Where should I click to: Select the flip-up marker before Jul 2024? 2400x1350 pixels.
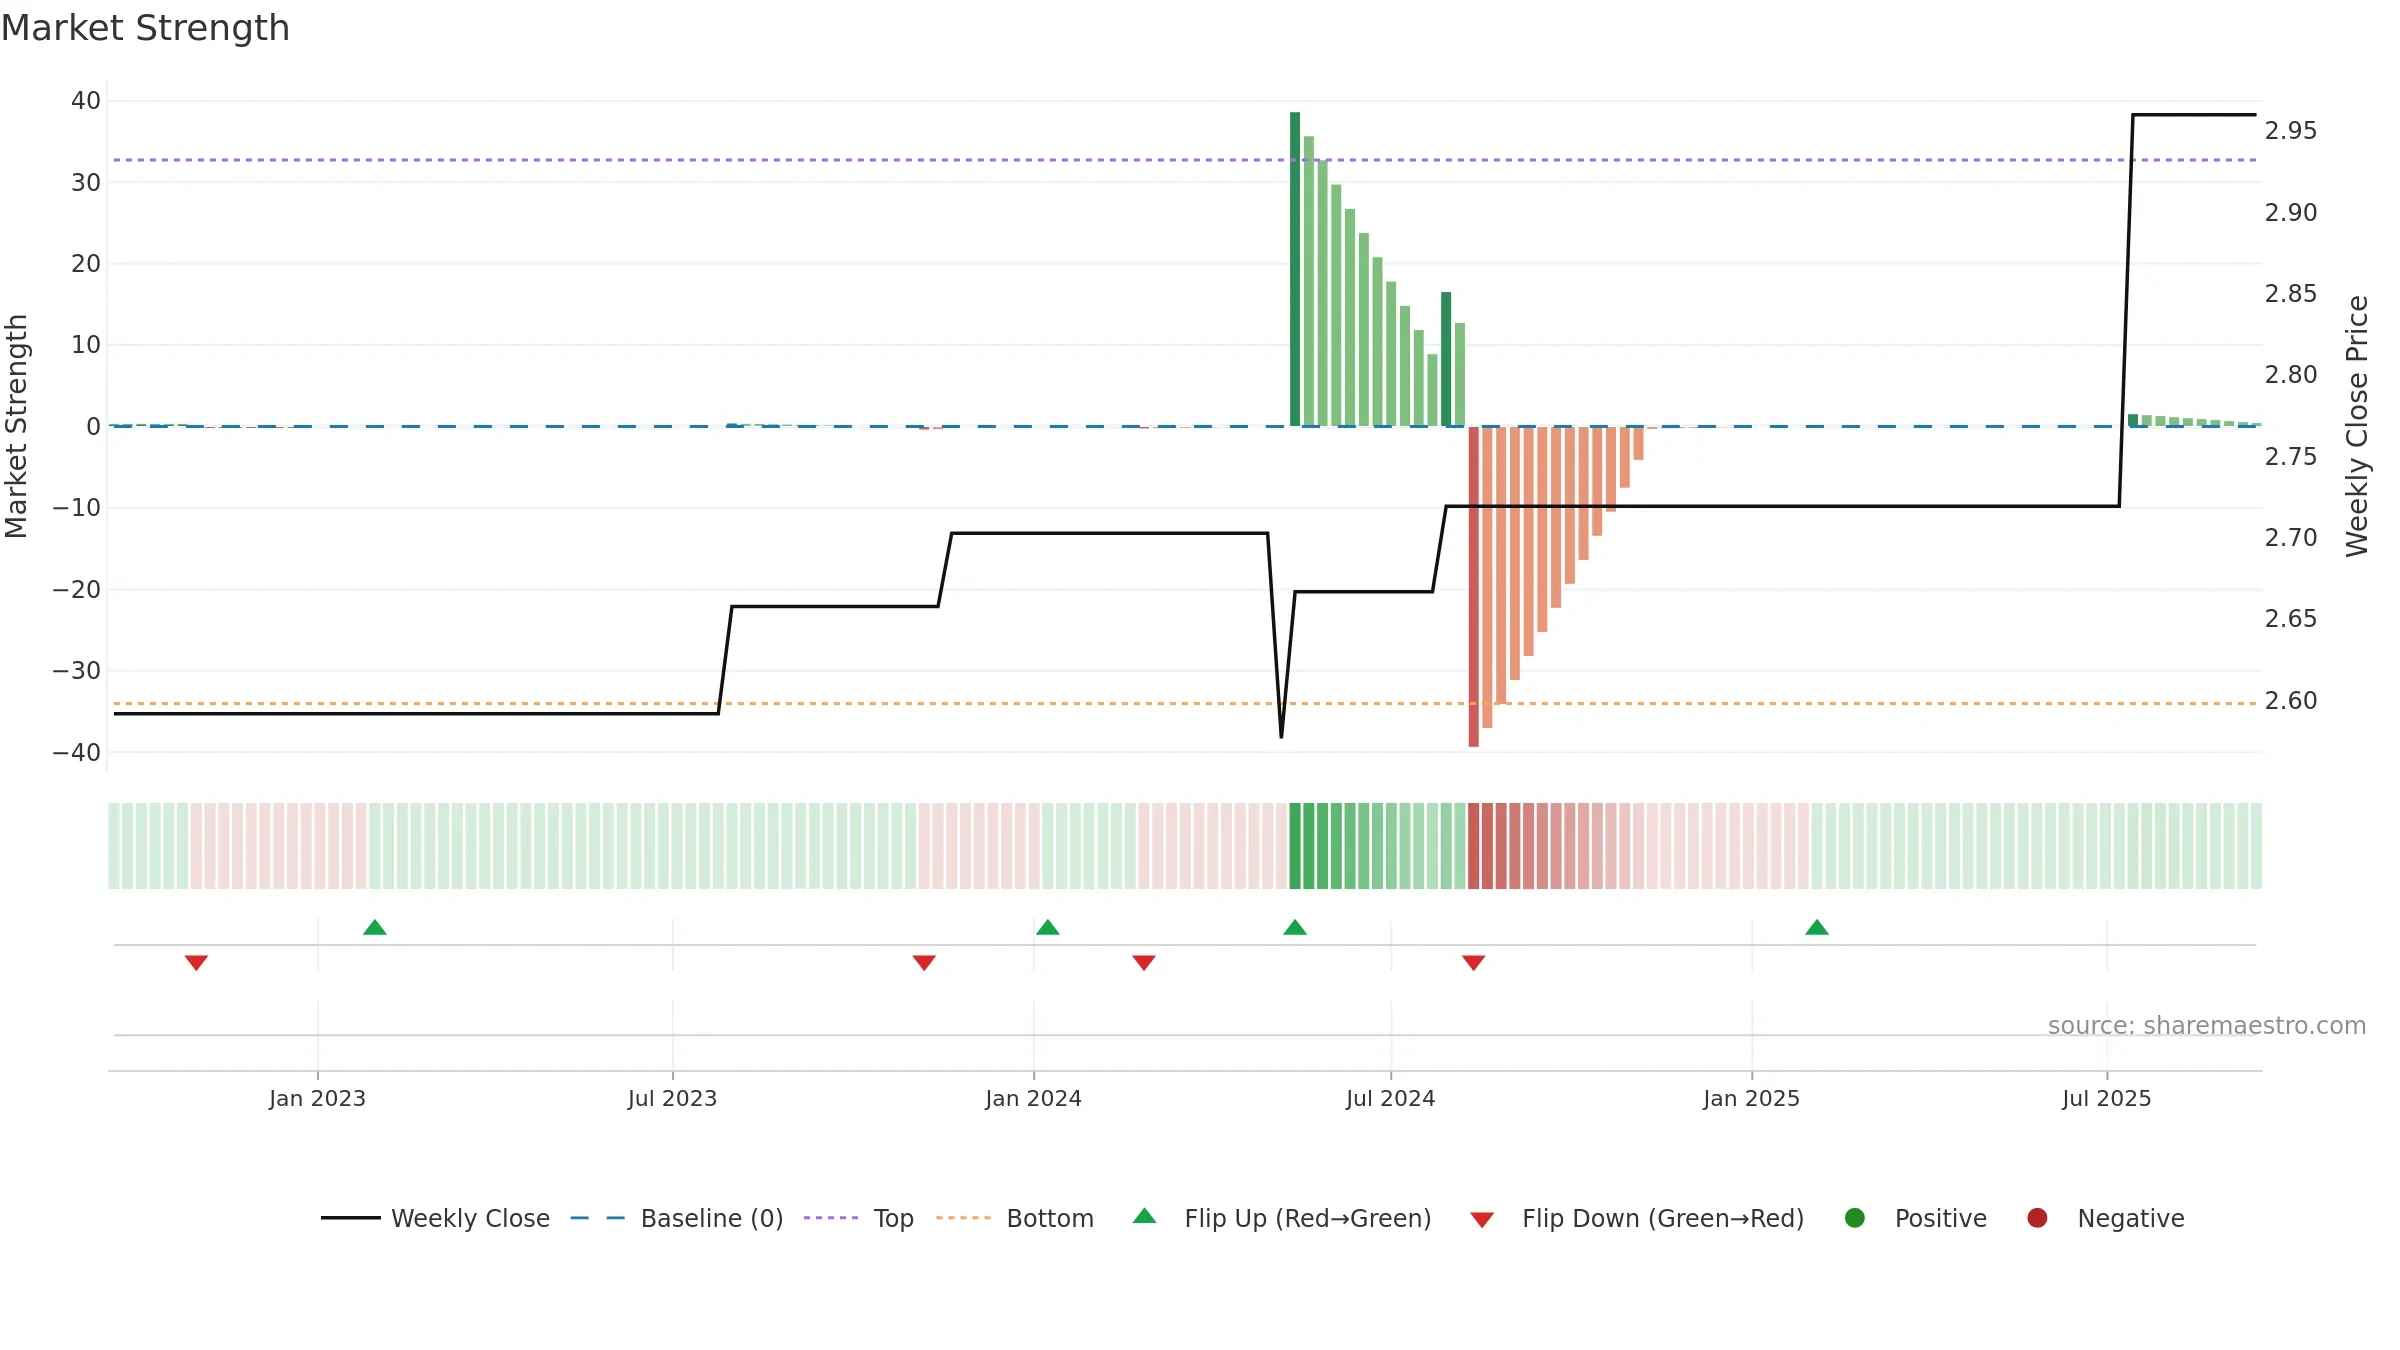[x=1295, y=927]
